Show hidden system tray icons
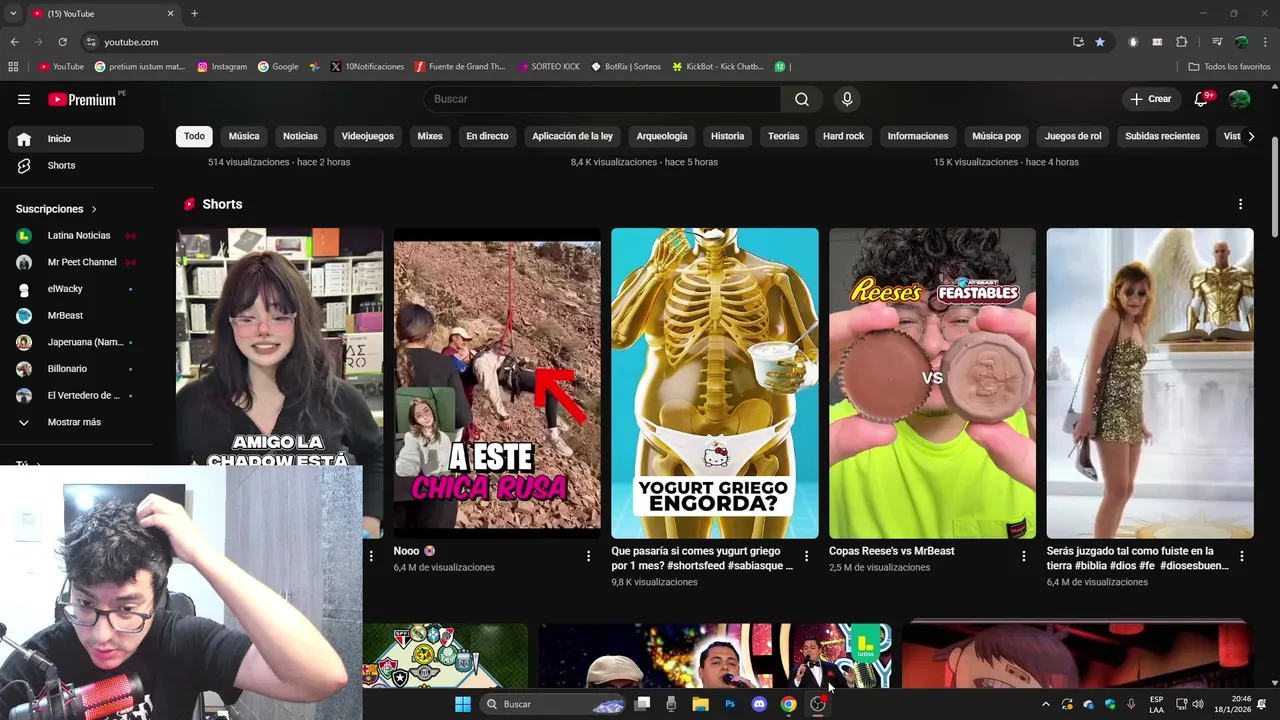This screenshot has width=1280, height=720. coord(1046,704)
